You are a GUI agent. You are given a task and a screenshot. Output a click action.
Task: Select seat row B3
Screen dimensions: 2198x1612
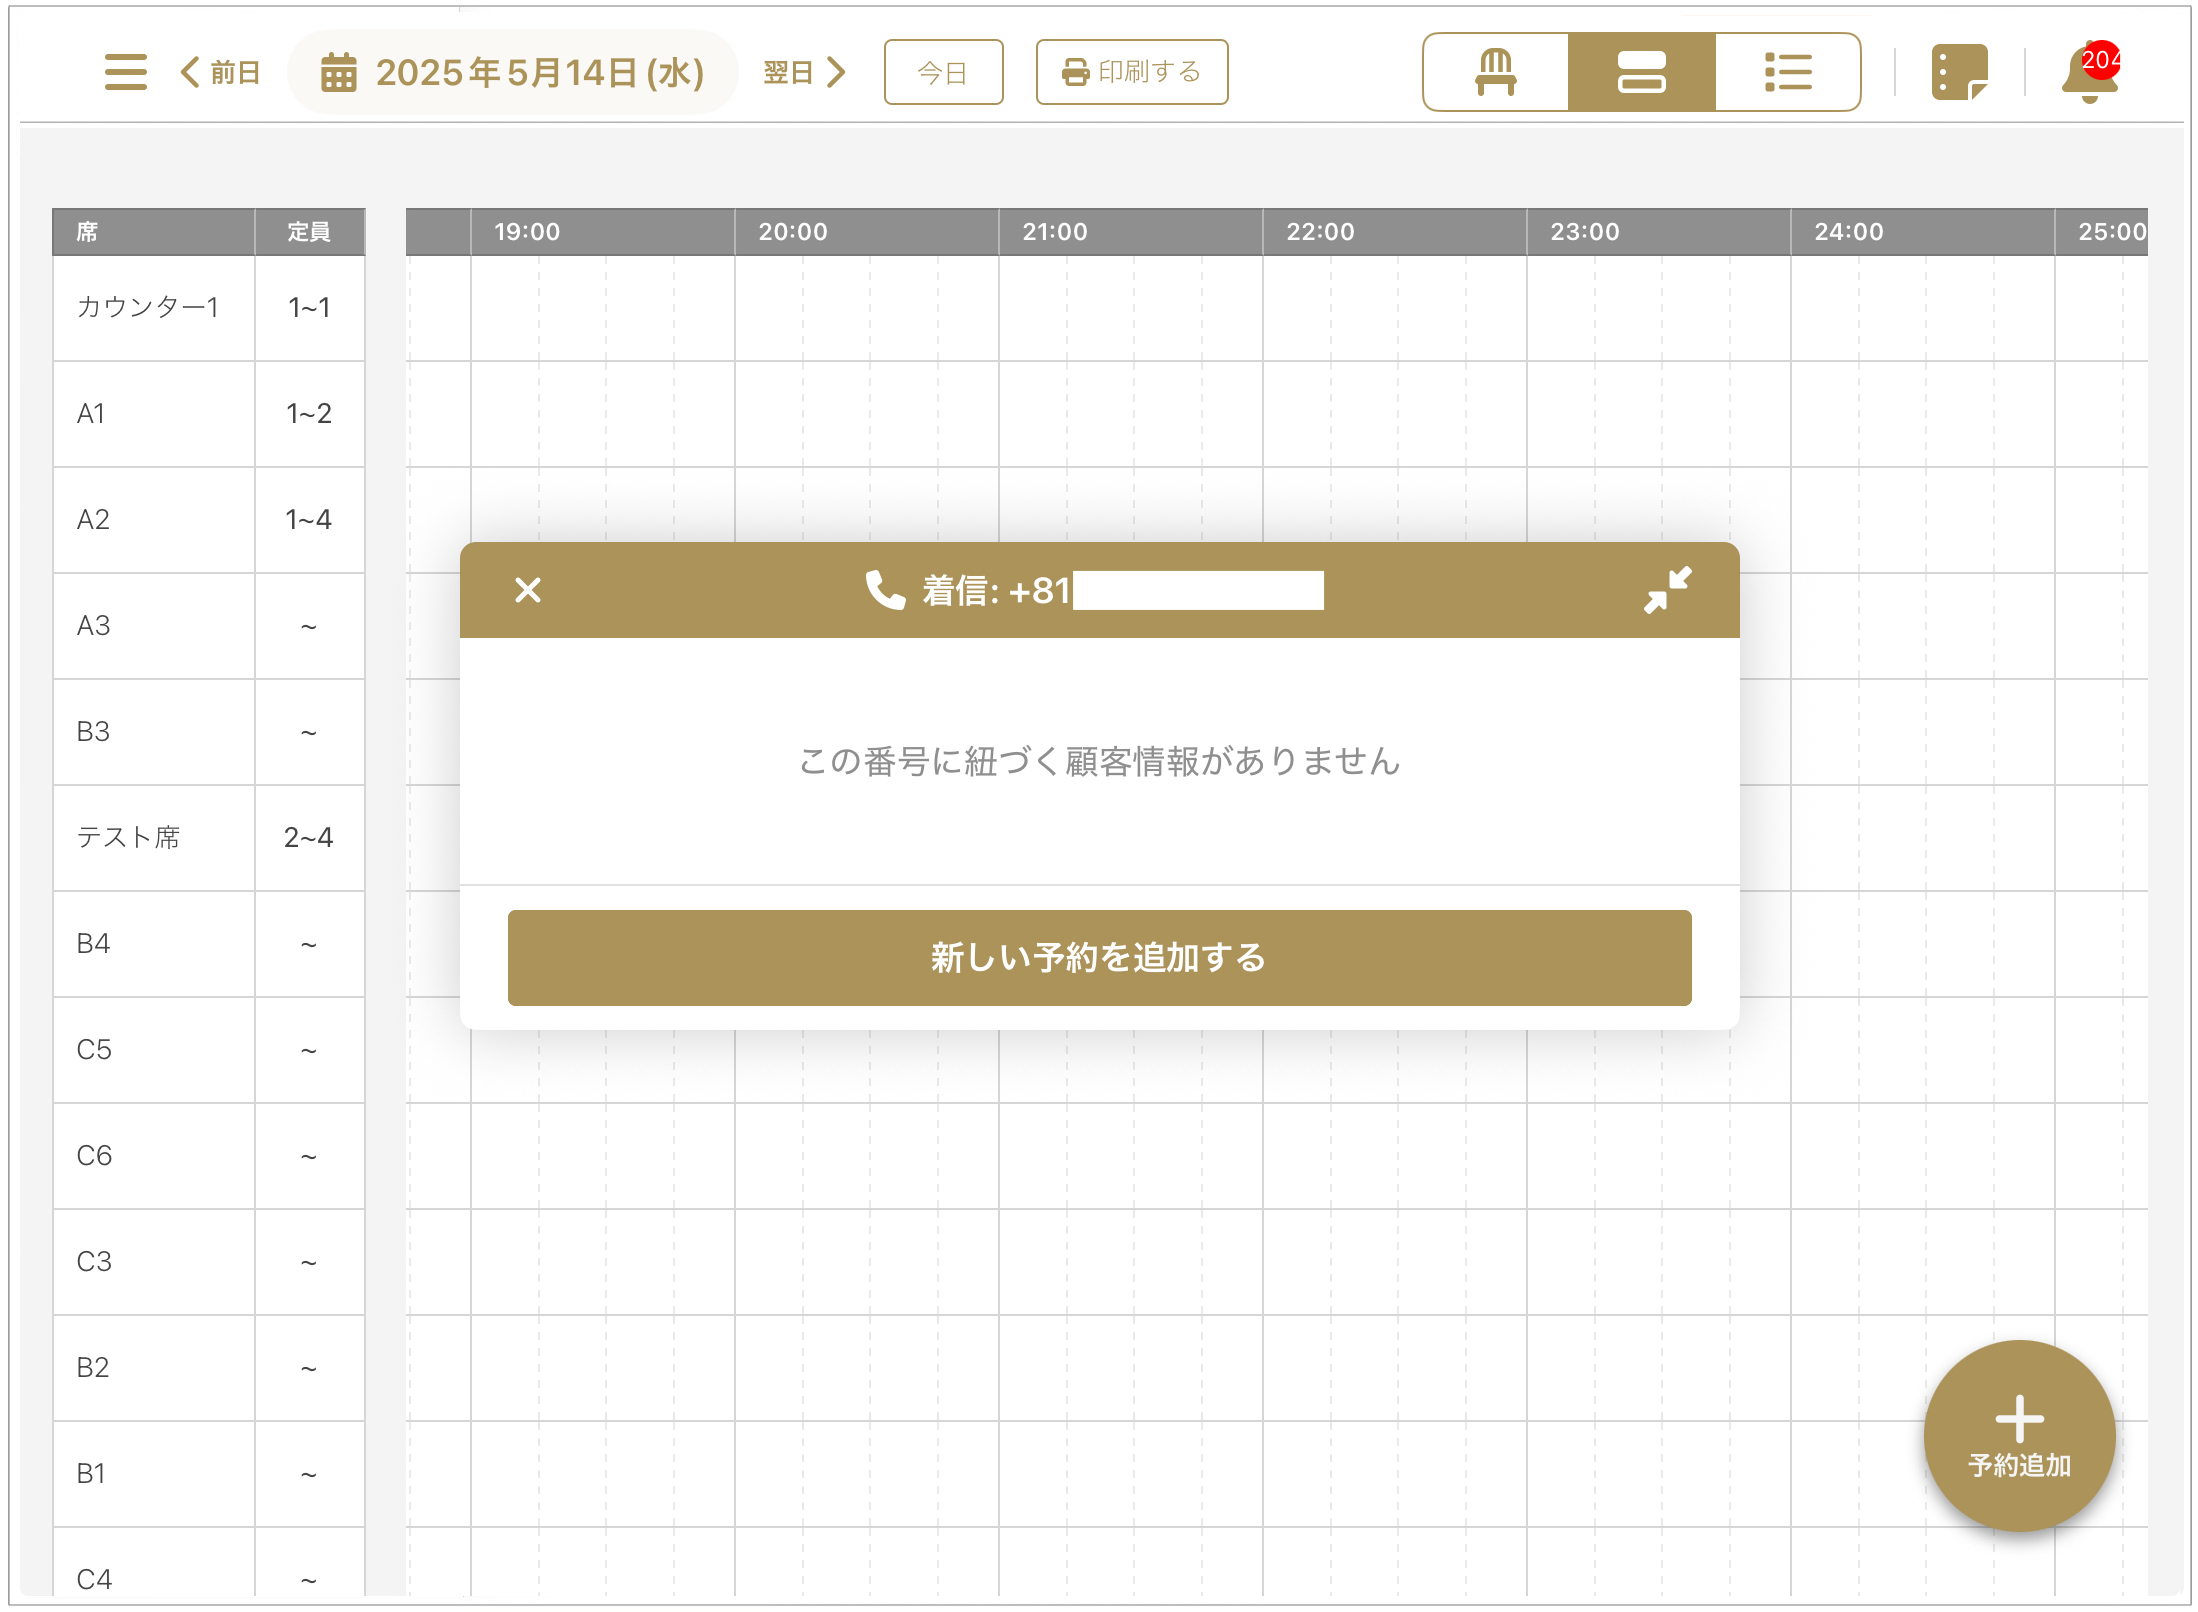[209, 732]
